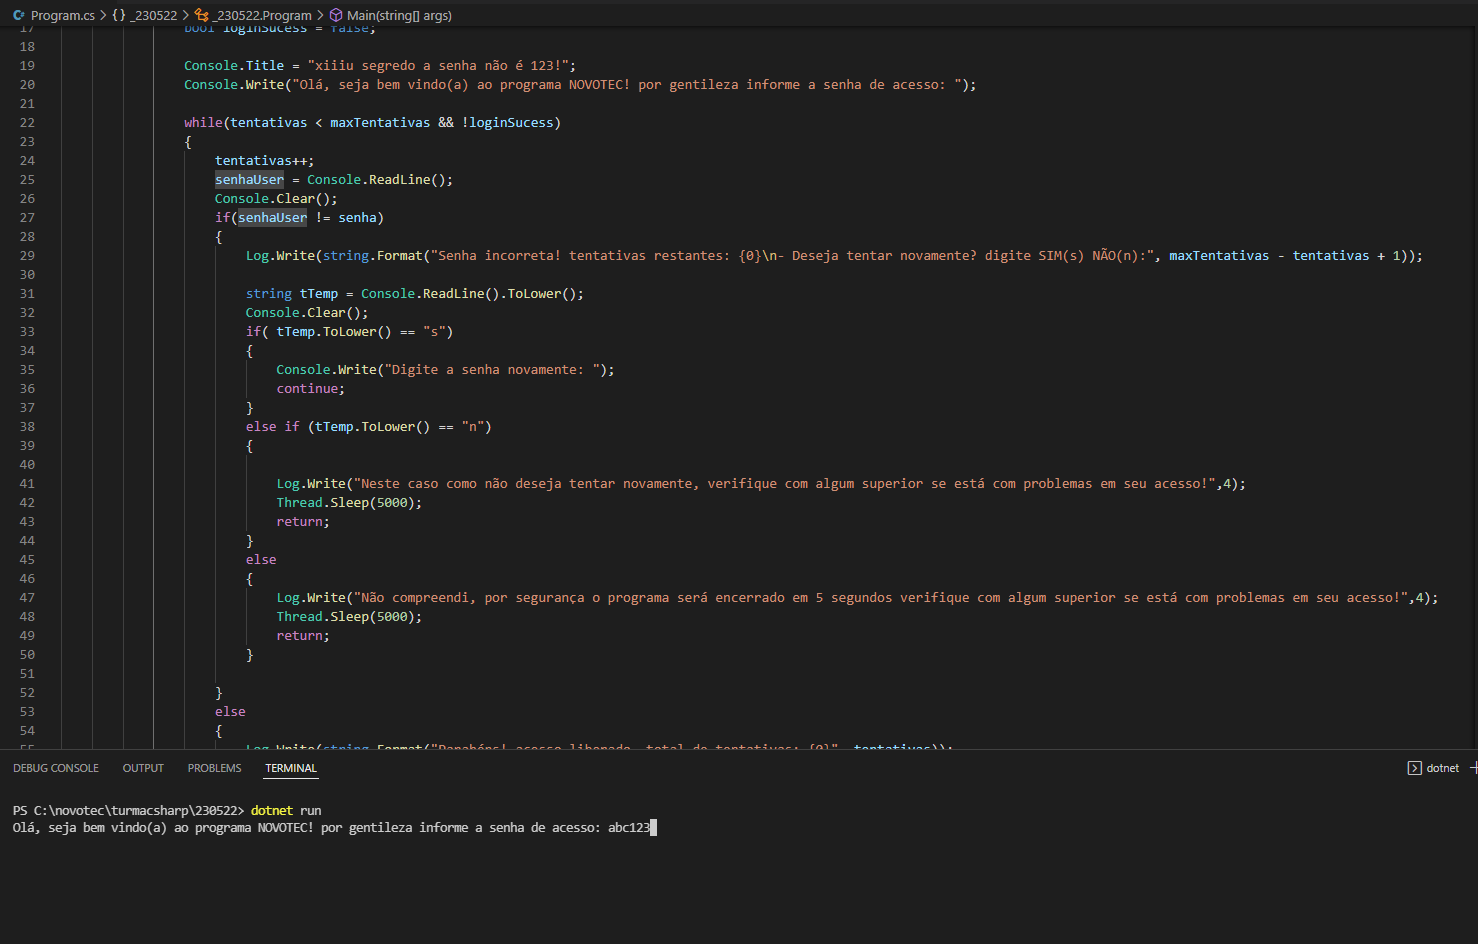Select the dotnet terminal session entry
Screen dimensions: 1478x944
pyautogui.click(x=1443, y=767)
